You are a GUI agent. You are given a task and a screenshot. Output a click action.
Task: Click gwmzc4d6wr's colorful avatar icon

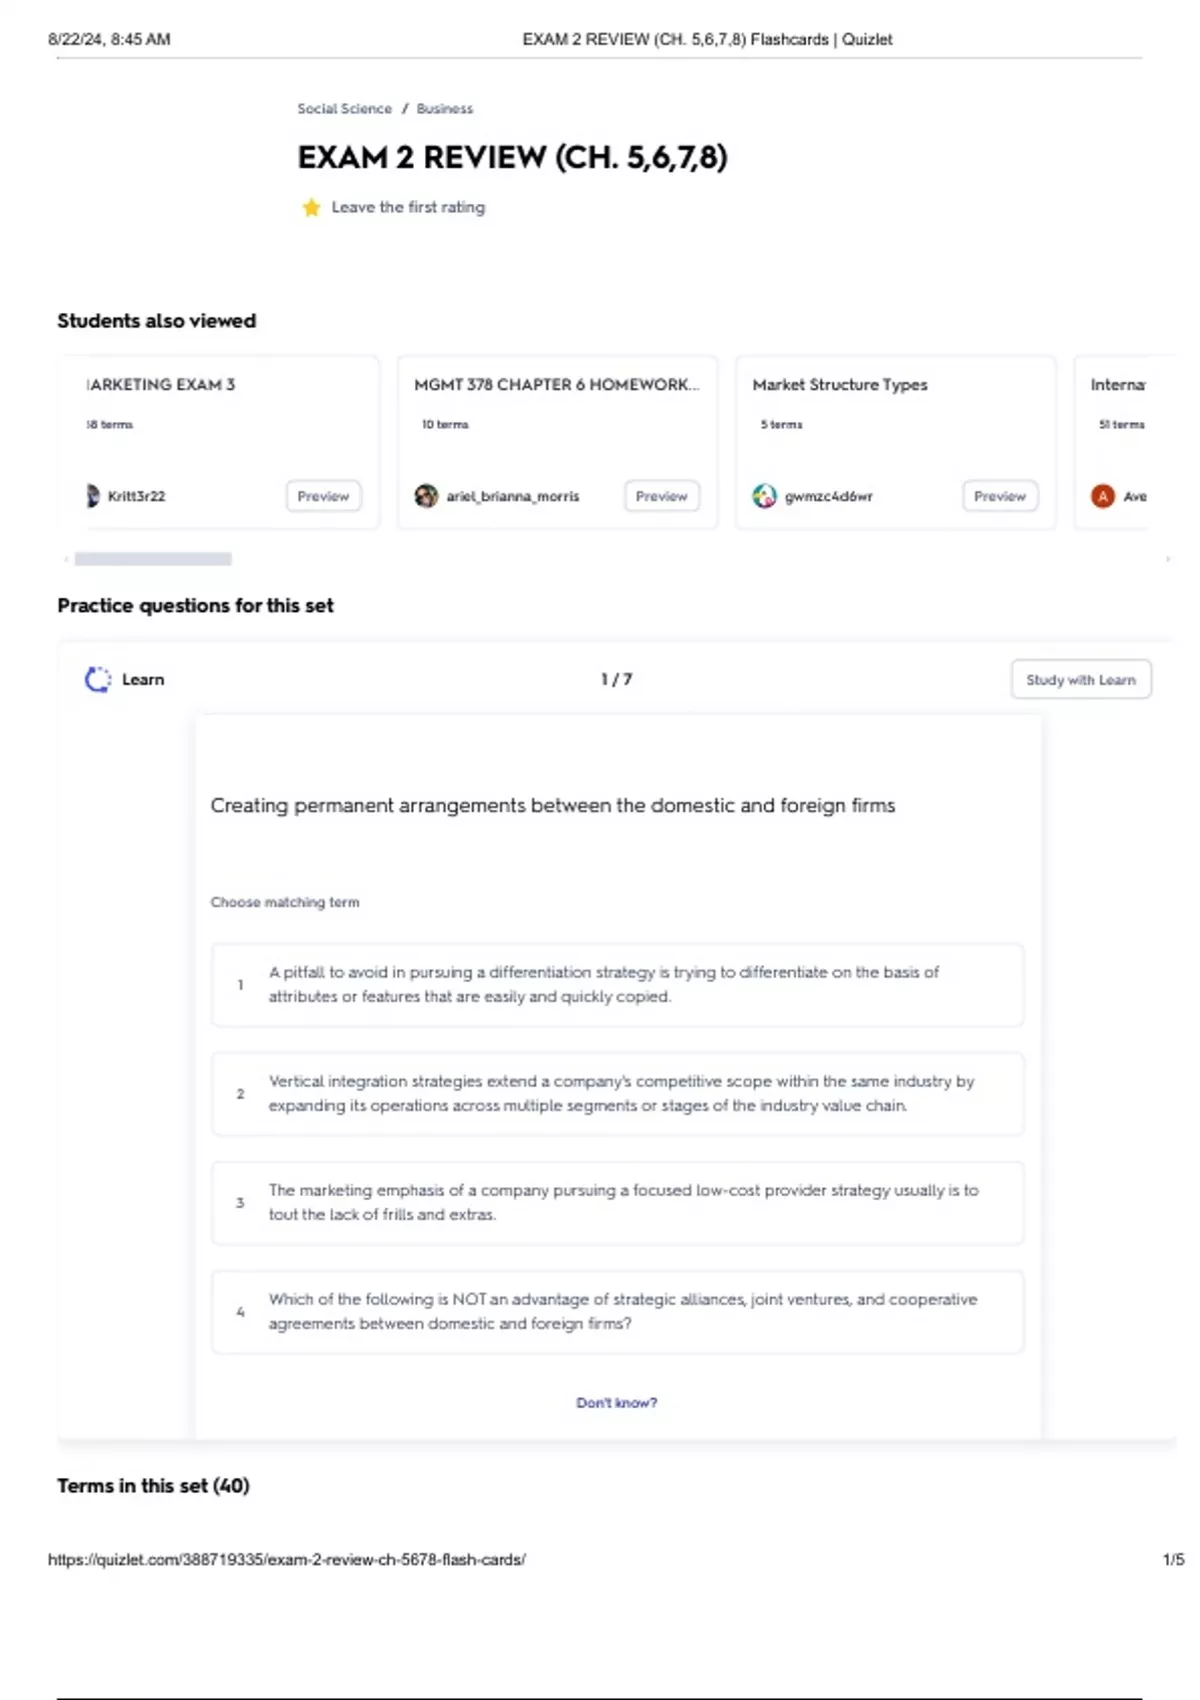765,496
